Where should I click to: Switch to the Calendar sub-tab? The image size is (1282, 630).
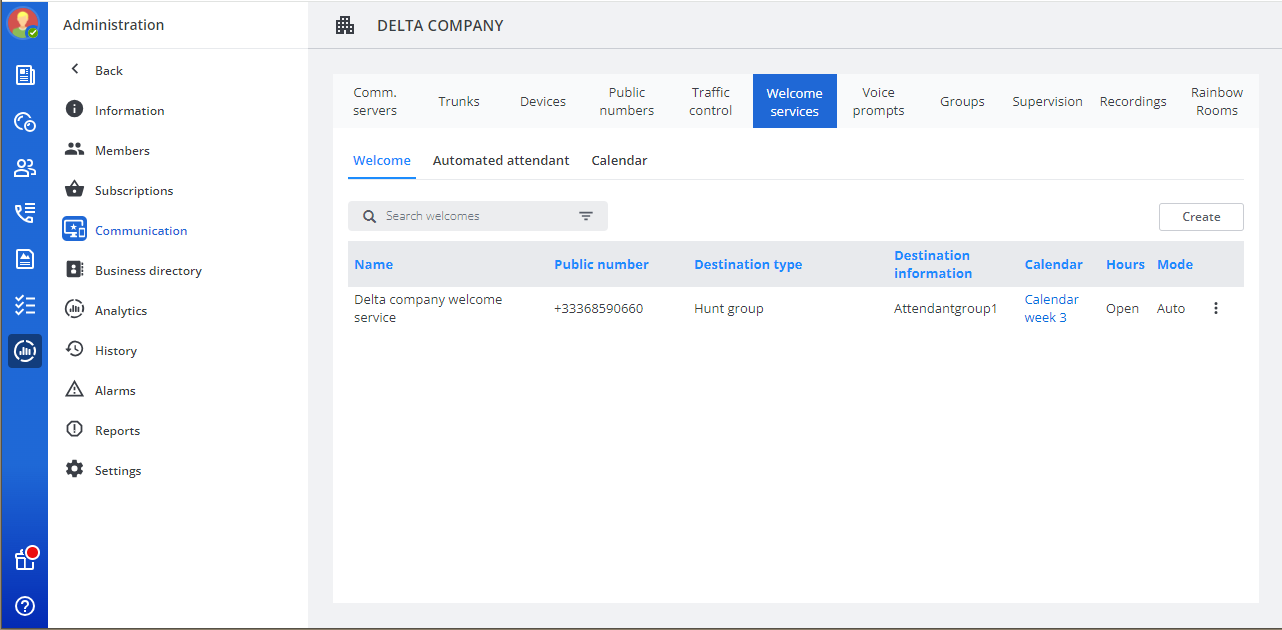point(619,161)
